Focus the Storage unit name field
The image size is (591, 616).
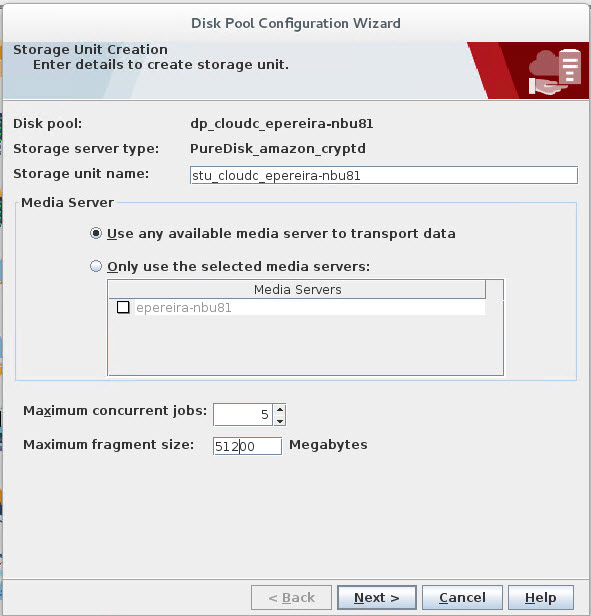(x=384, y=175)
